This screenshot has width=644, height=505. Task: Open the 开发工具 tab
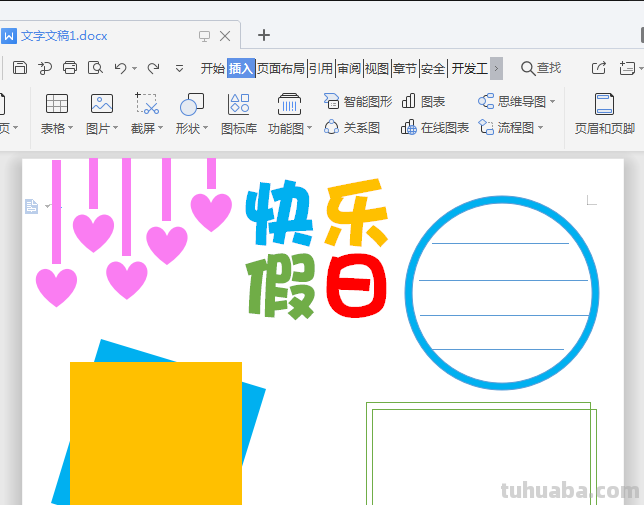tap(469, 68)
